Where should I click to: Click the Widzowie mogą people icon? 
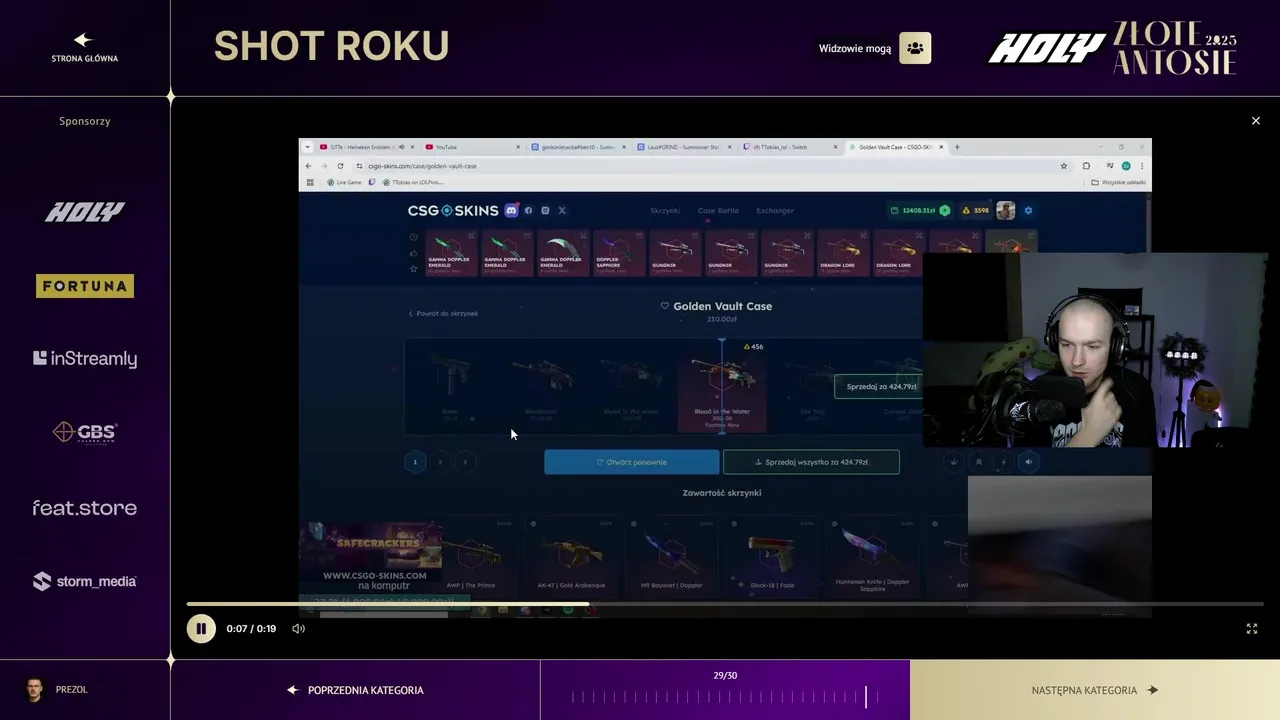(915, 48)
